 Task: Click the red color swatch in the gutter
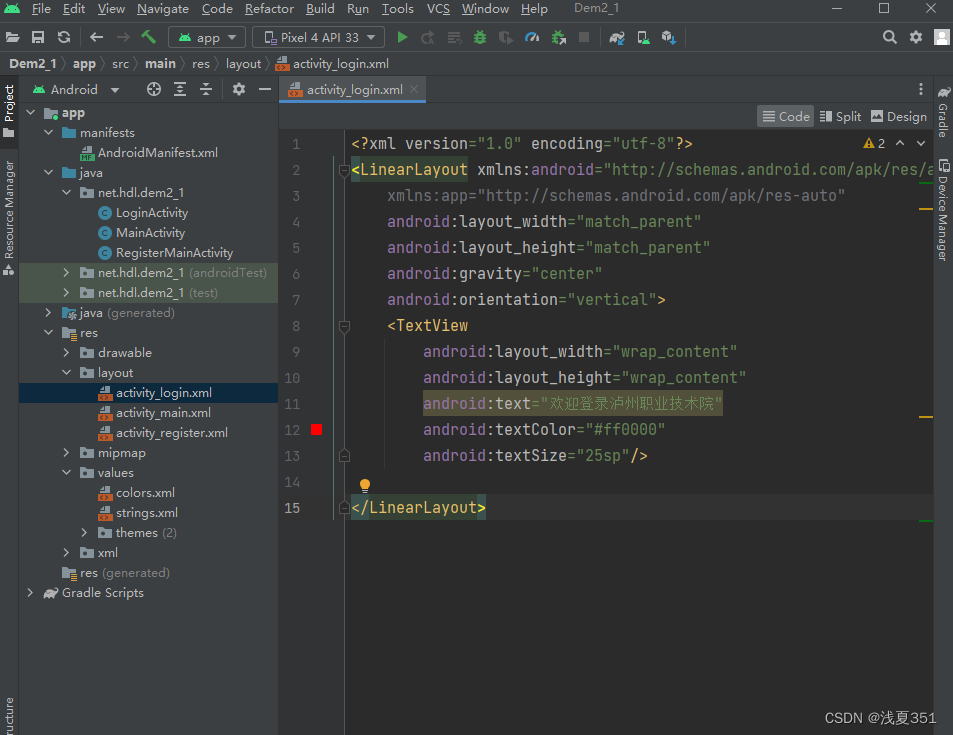pyautogui.click(x=316, y=429)
